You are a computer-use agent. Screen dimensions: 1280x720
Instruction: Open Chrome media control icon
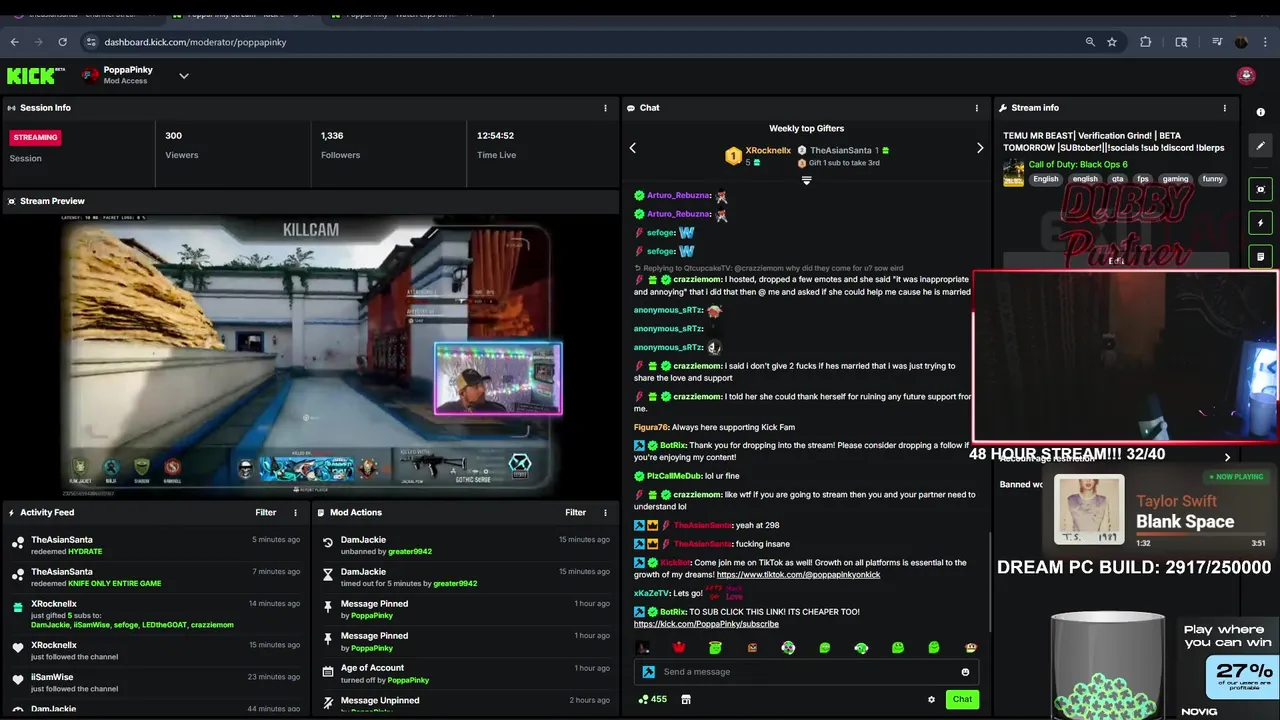1217,42
